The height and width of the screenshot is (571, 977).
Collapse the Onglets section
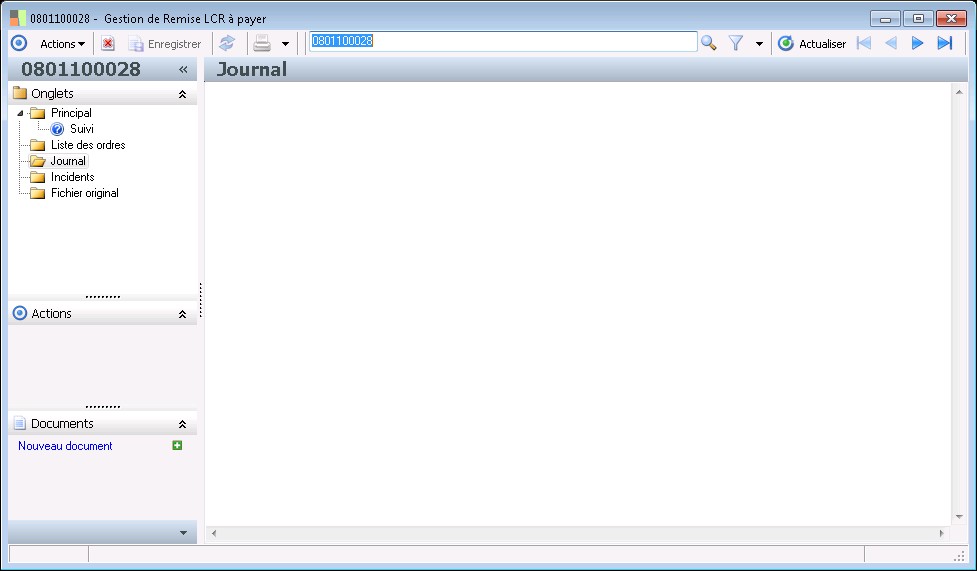point(183,94)
